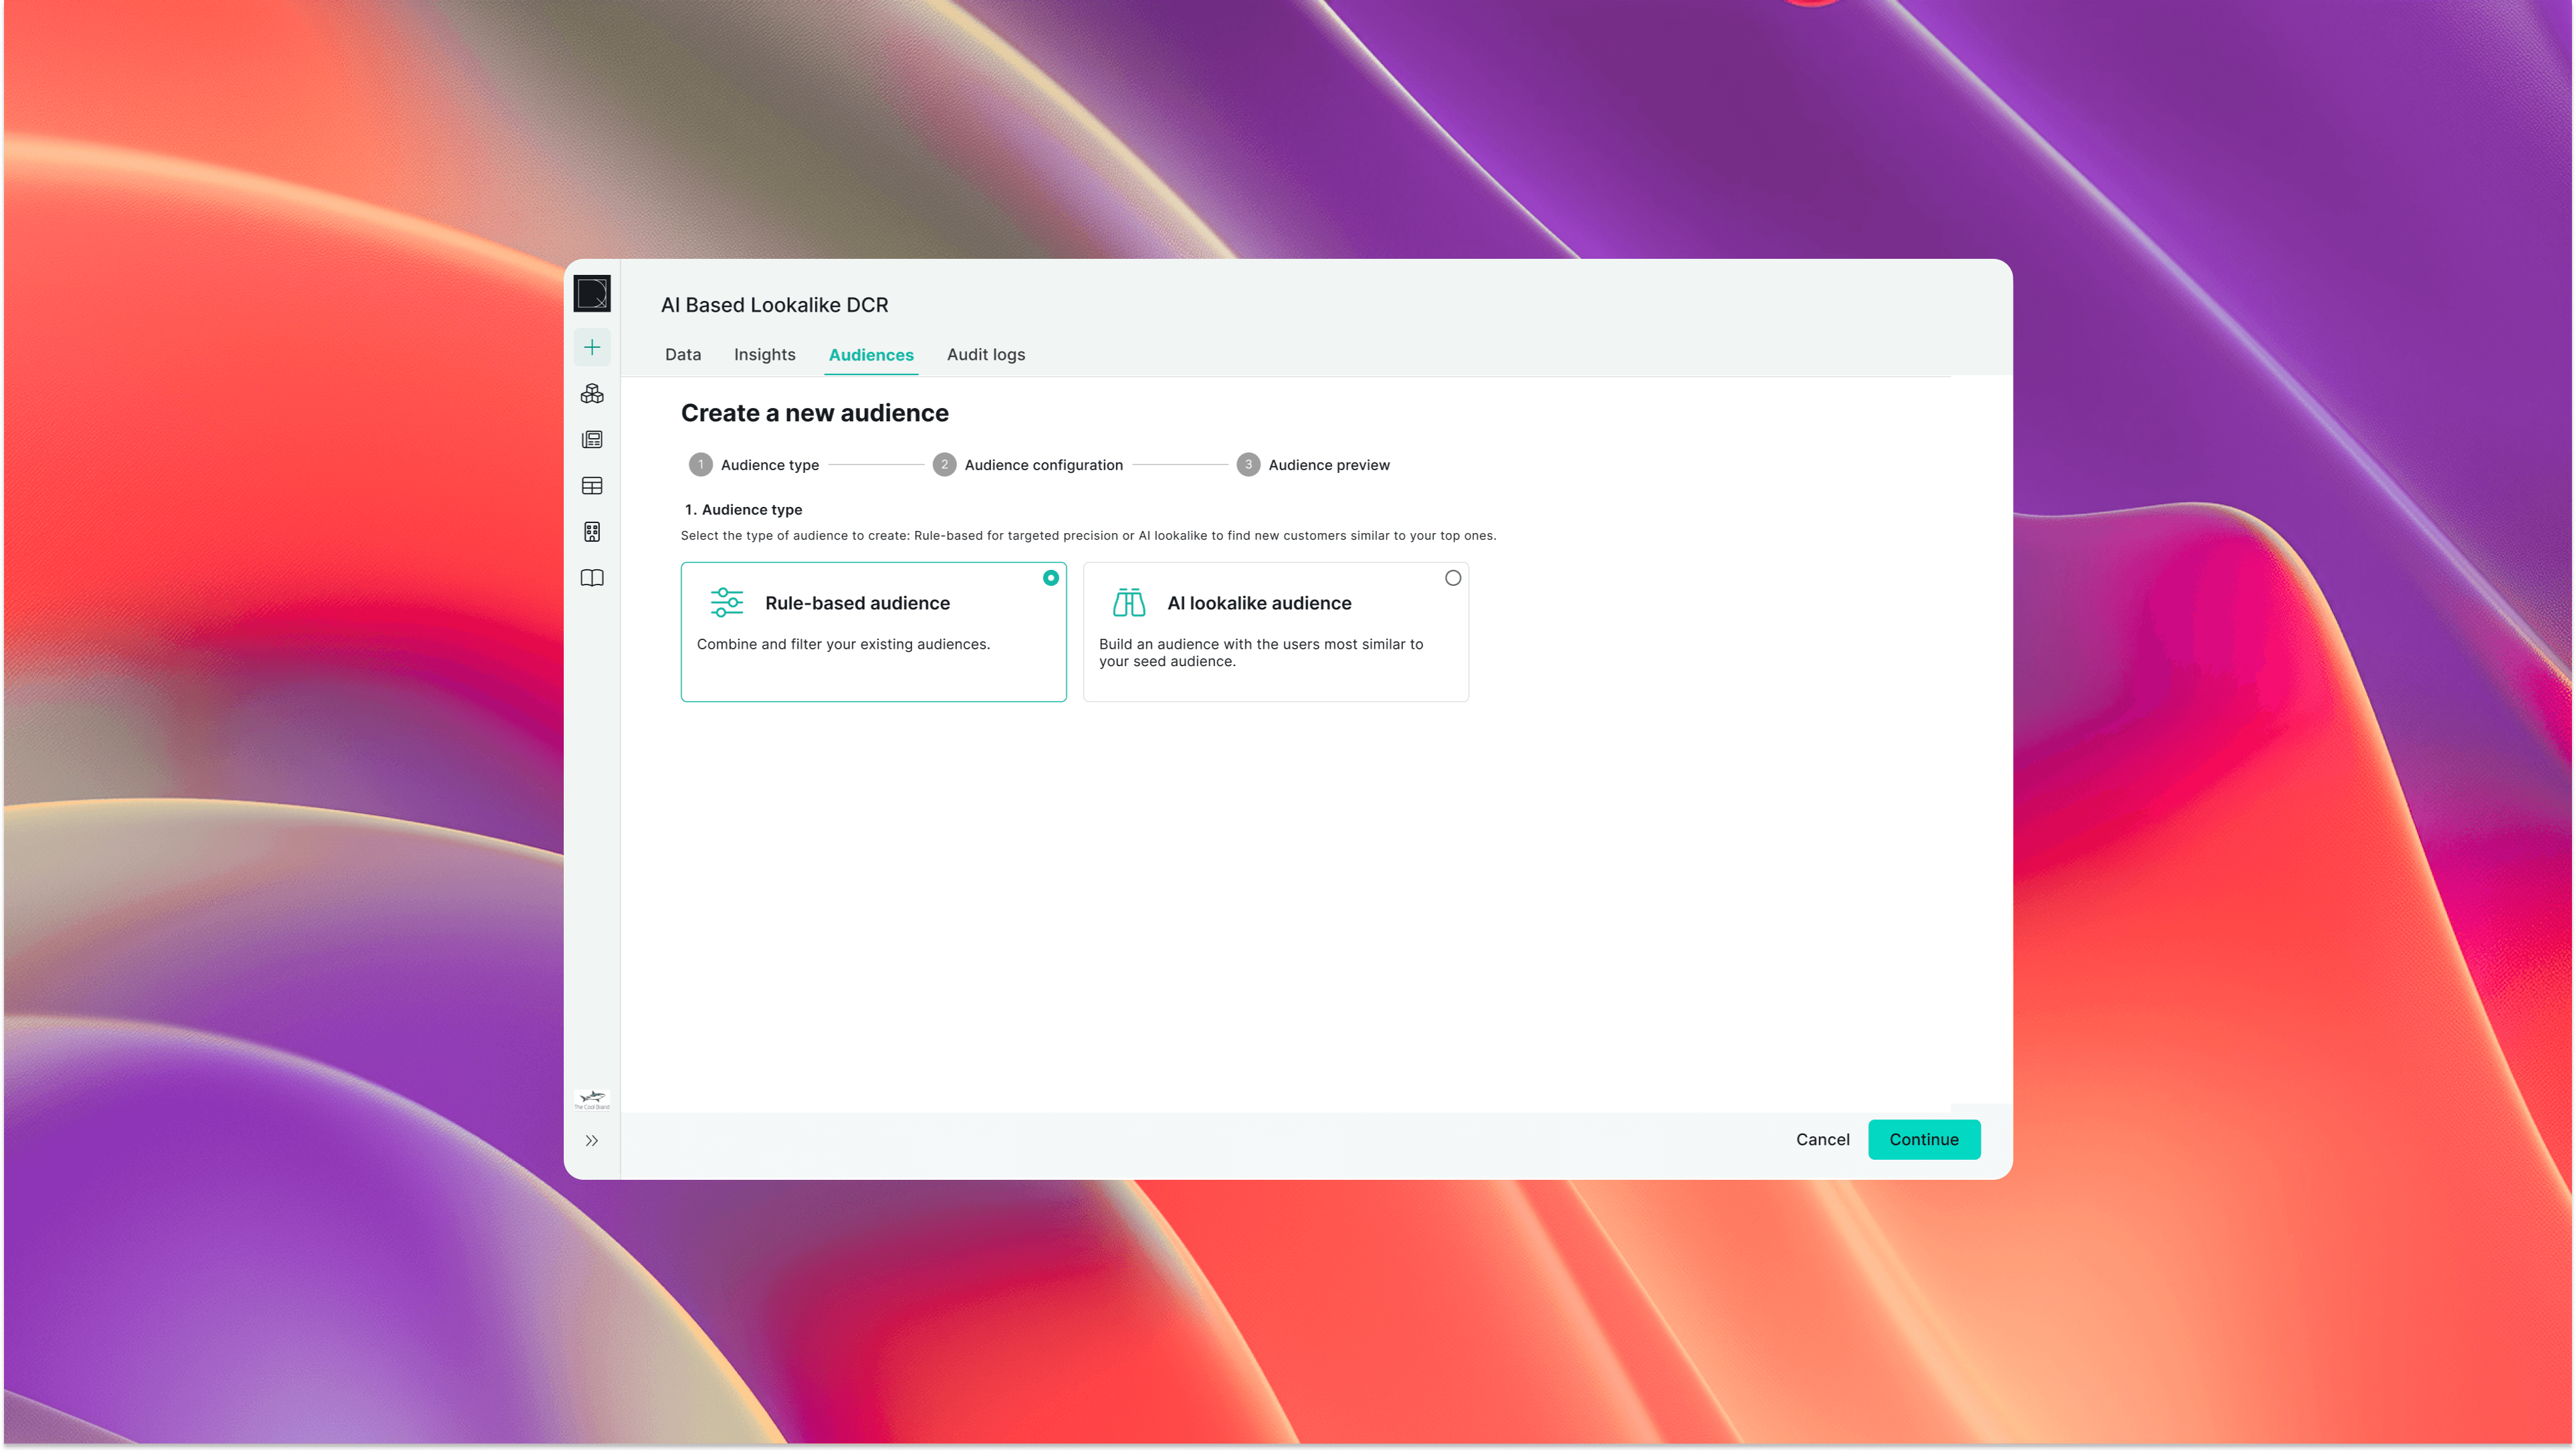Click the AI lookalike audience card title
Screen dimensions: 2576x1452
(x=1258, y=603)
